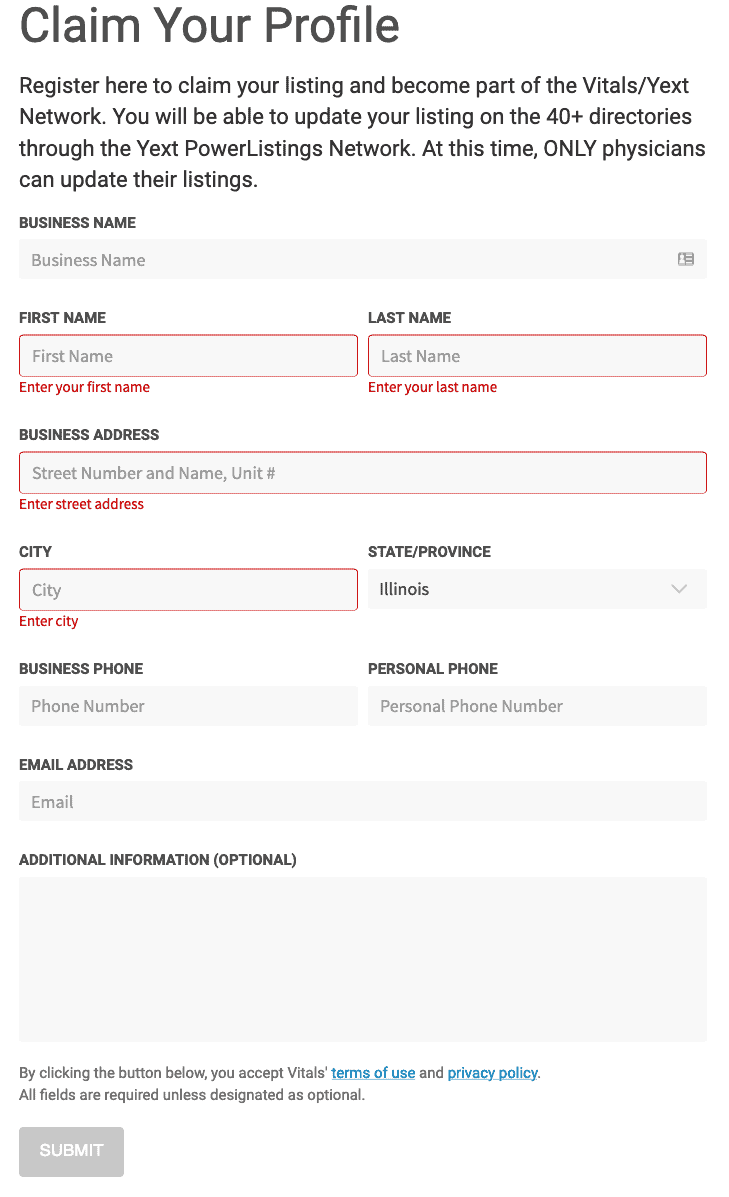Open the State/Province dropdown
Screen dimensions: 729x1197
(x=537, y=589)
